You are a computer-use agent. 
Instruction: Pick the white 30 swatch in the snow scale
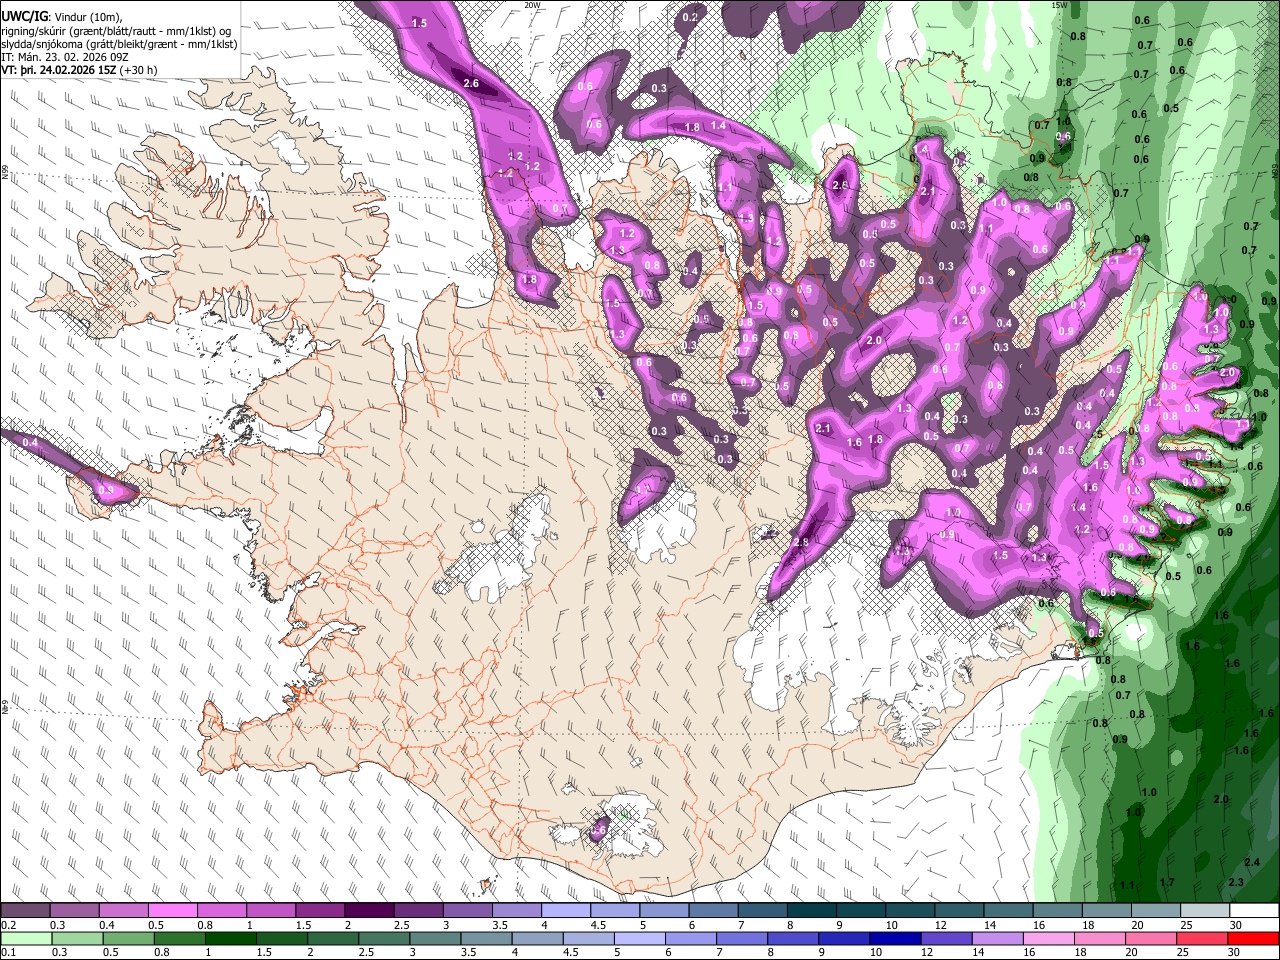coord(1254,911)
